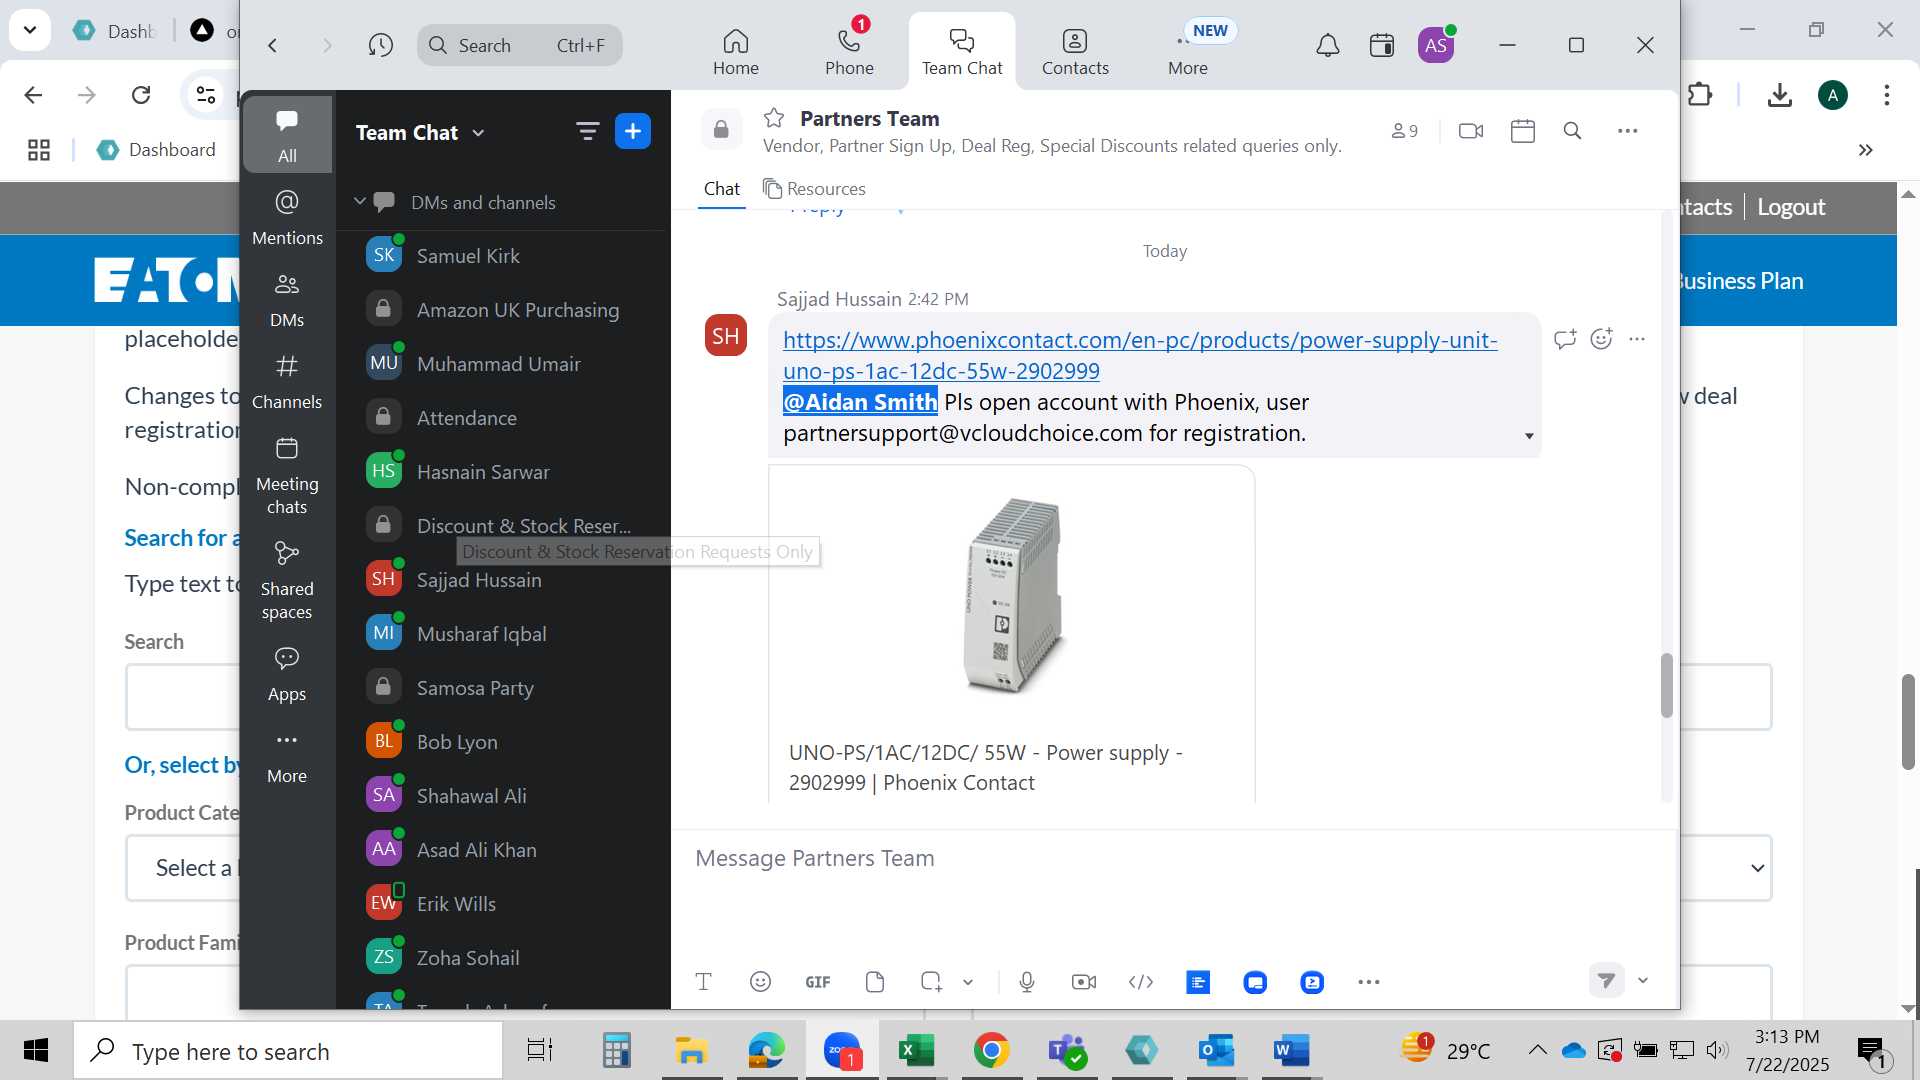Screen dimensions: 1920x1080
Task: Open DMs in the sidebar
Action: pos(287,299)
